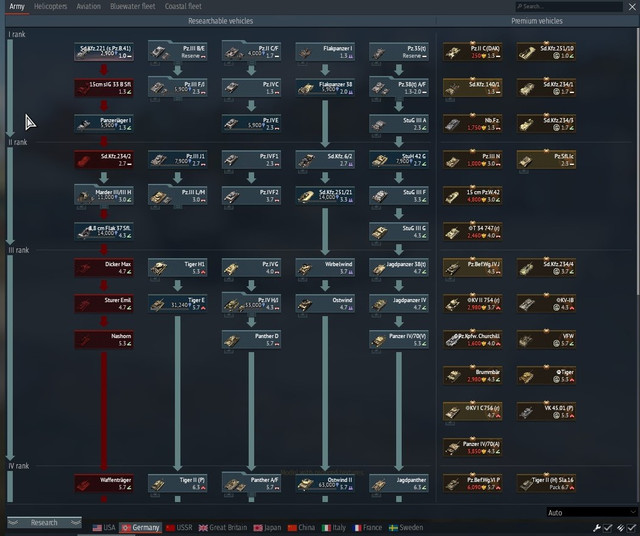The height and width of the screenshot is (536, 640).
Task: Click the Japan flag icon
Action: pyautogui.click(x=258, y=528)
